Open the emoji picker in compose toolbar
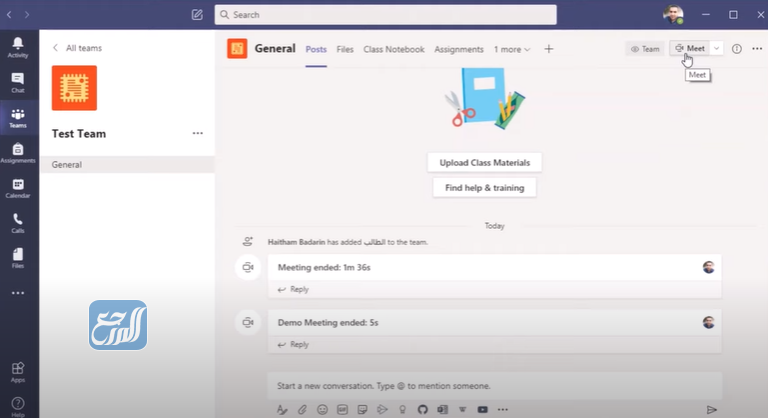 322,409
